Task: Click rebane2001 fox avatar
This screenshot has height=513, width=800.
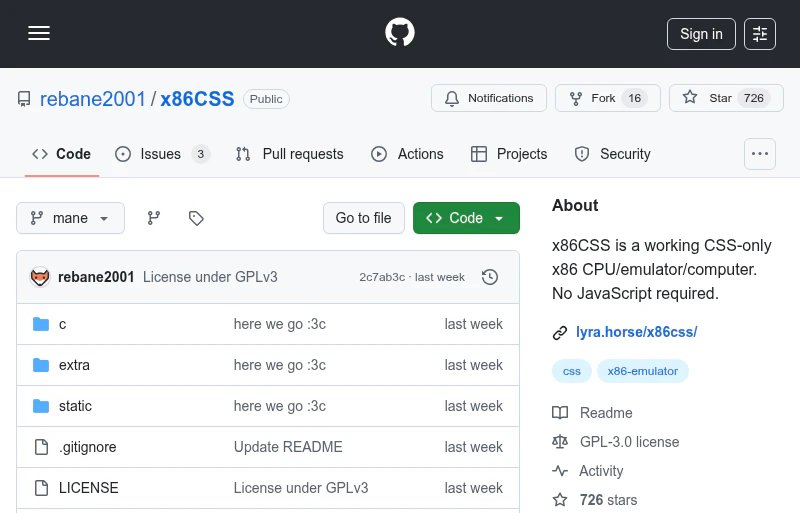Action: tap(40, 277)
